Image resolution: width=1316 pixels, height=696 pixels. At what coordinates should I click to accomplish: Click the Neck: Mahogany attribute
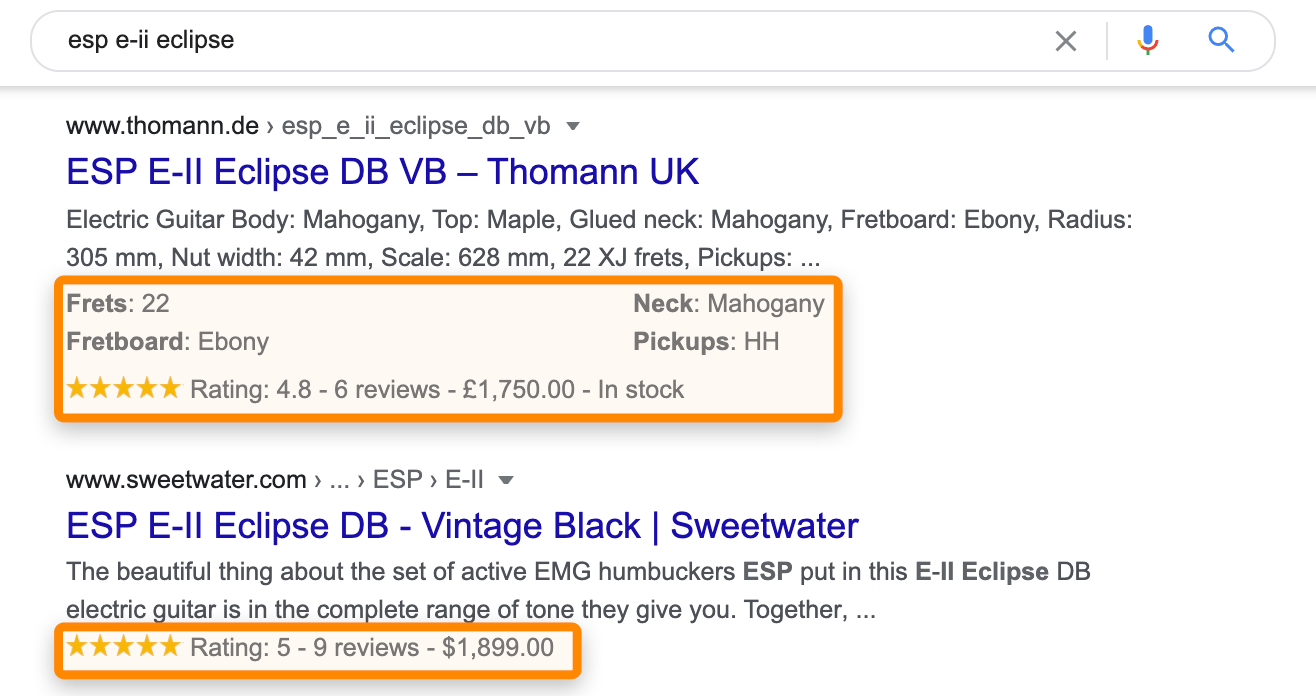pos(729,303)
